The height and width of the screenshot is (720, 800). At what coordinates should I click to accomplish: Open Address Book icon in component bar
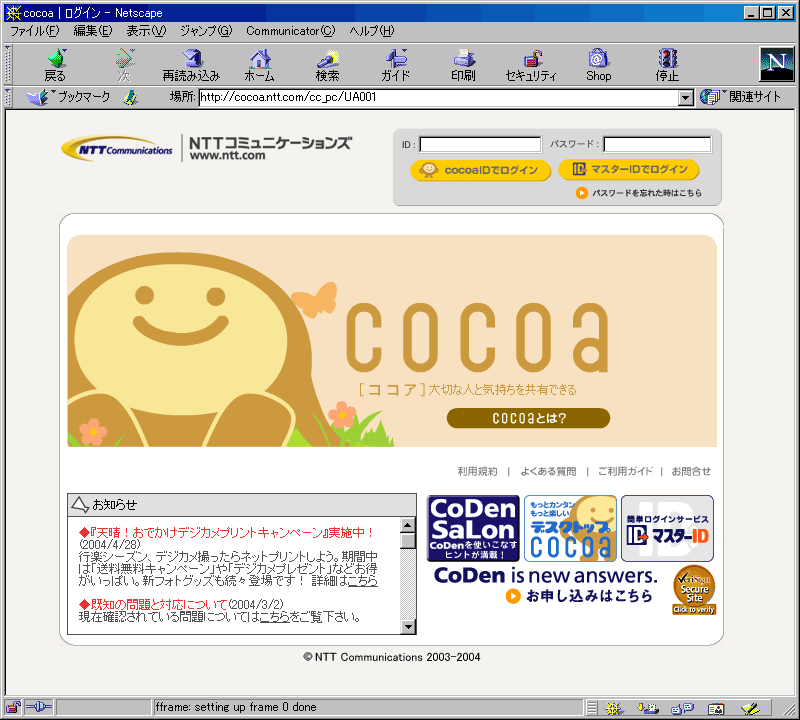tap(716, 708)
